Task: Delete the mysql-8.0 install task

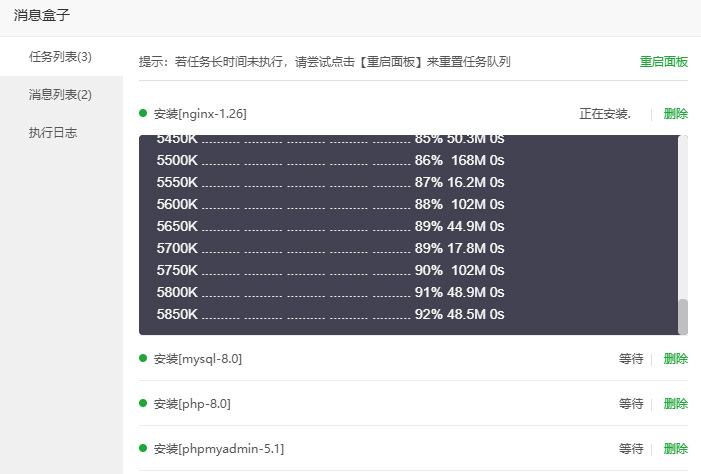Action: click(676, 359)
